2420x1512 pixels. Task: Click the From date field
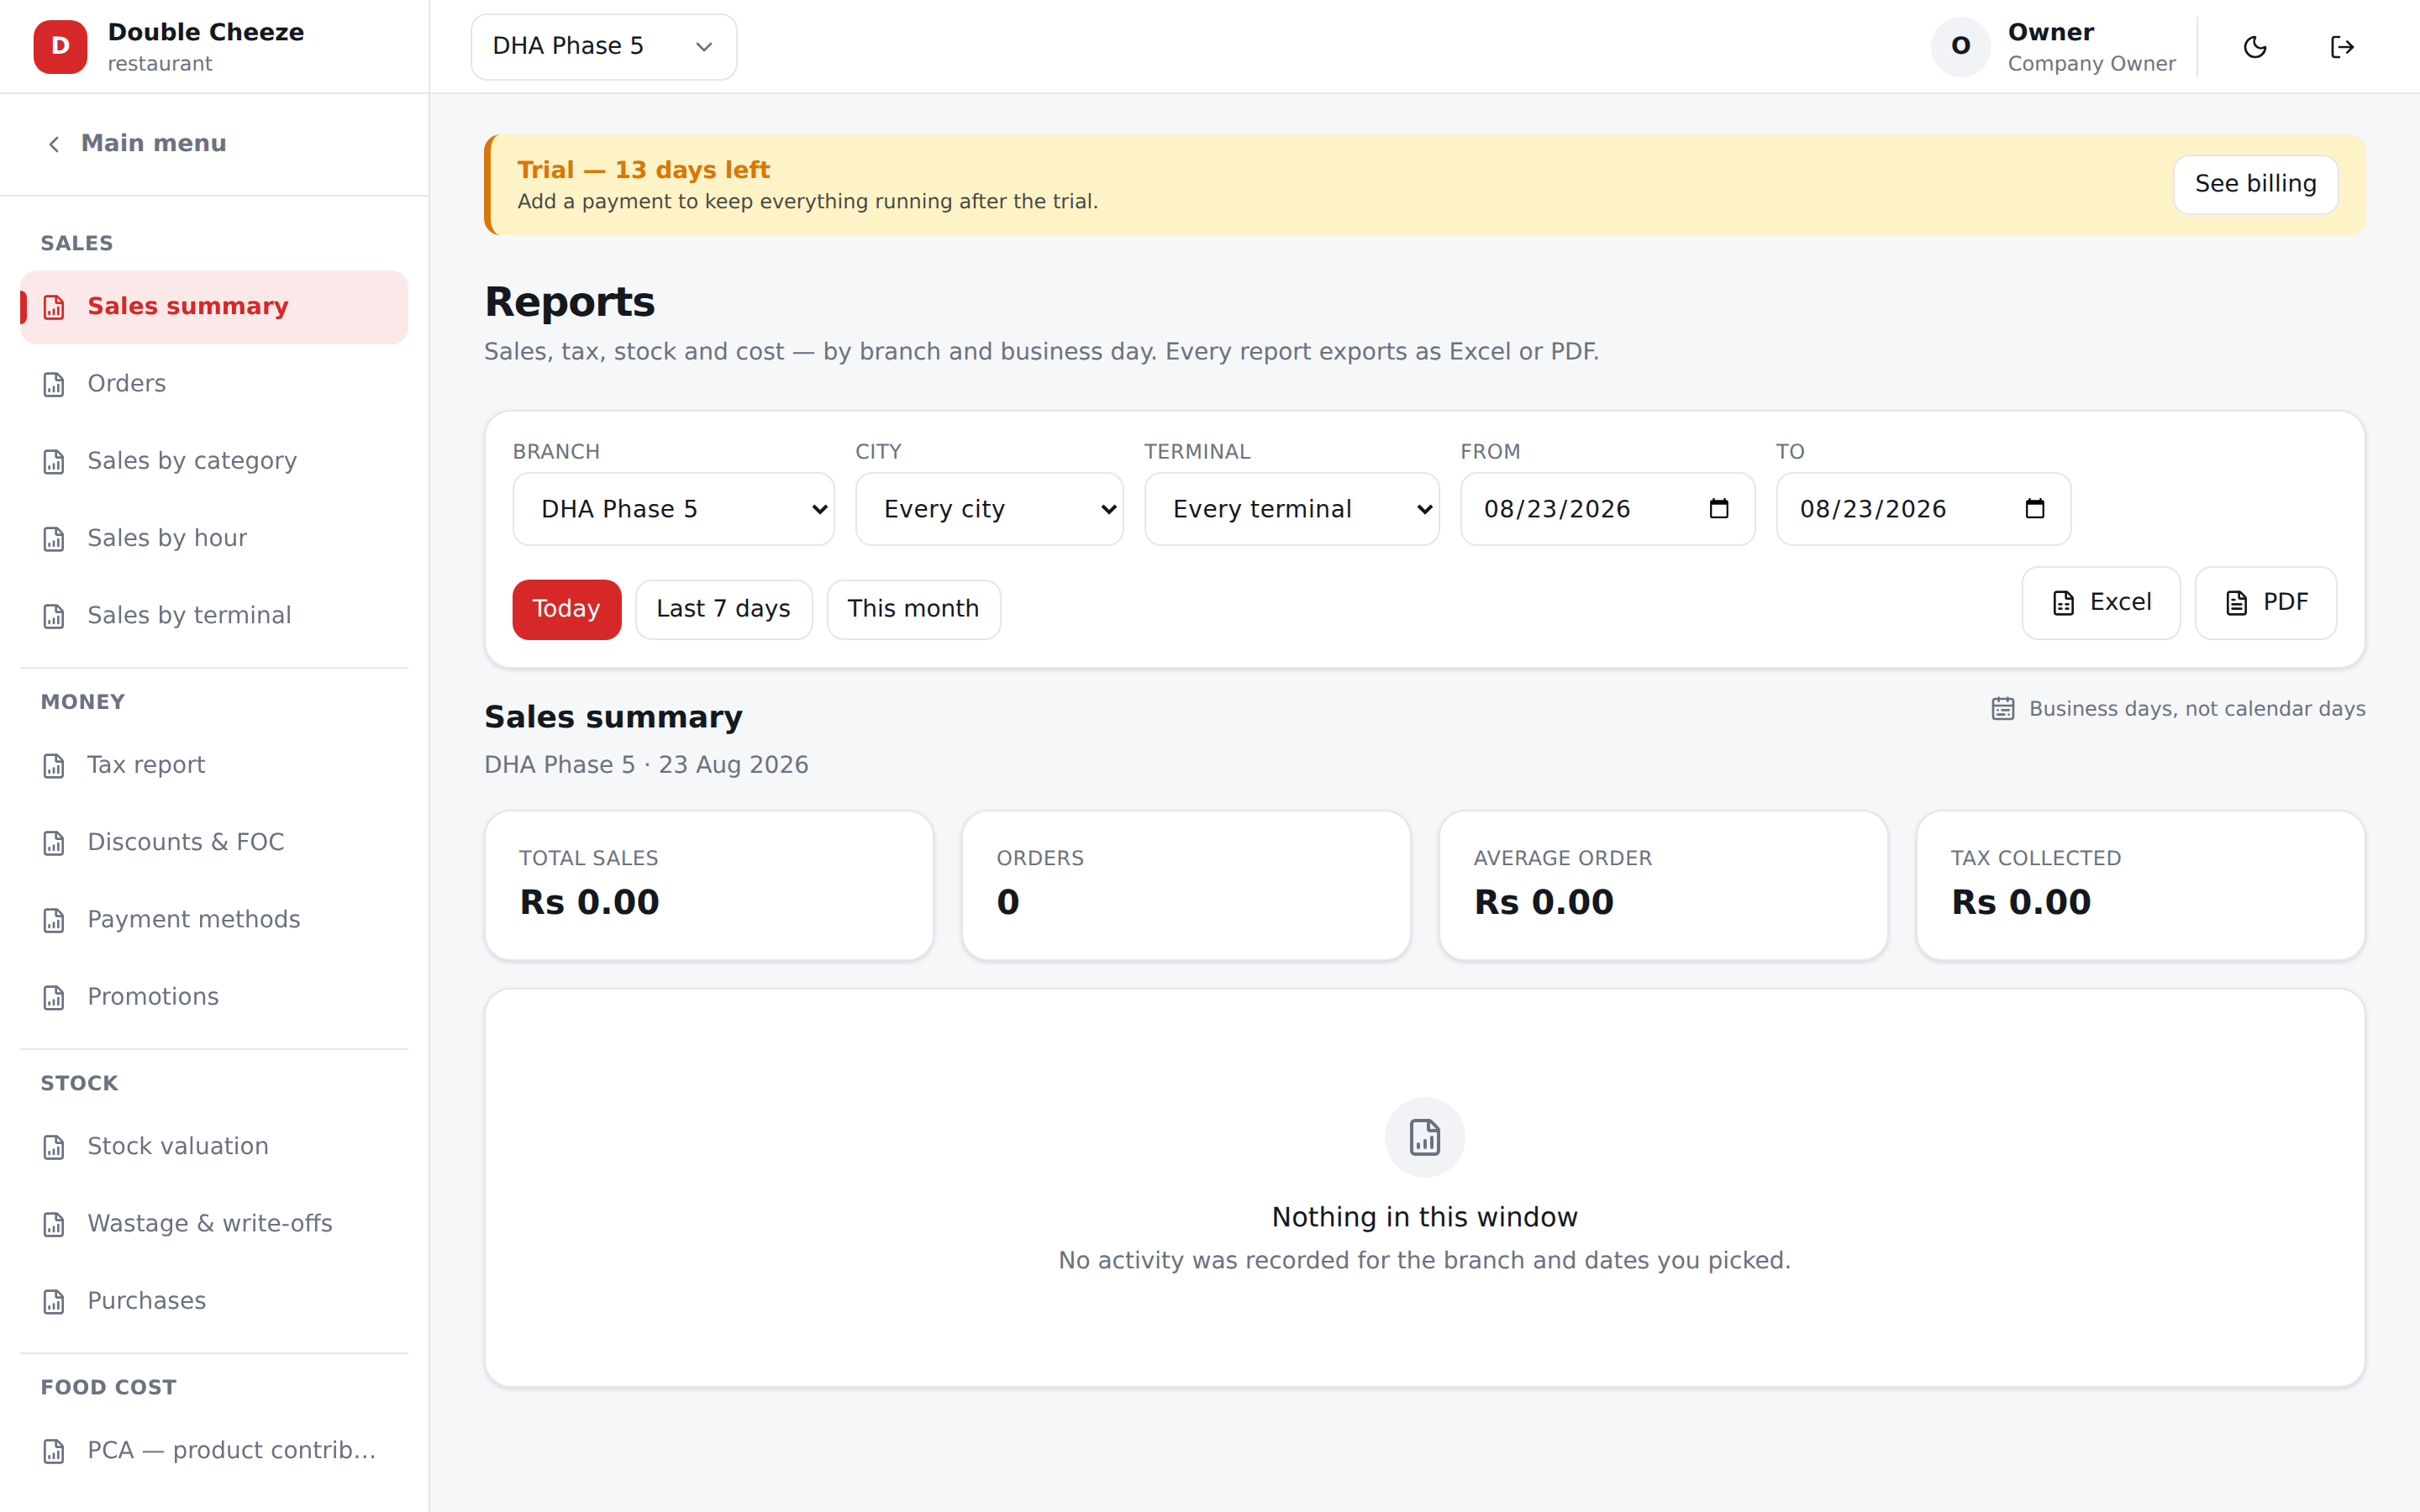1607,509
